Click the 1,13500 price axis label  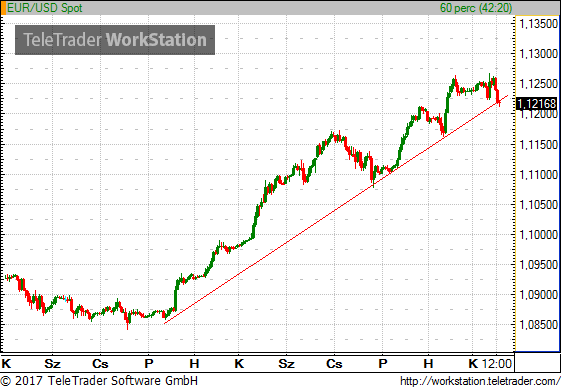538,24
